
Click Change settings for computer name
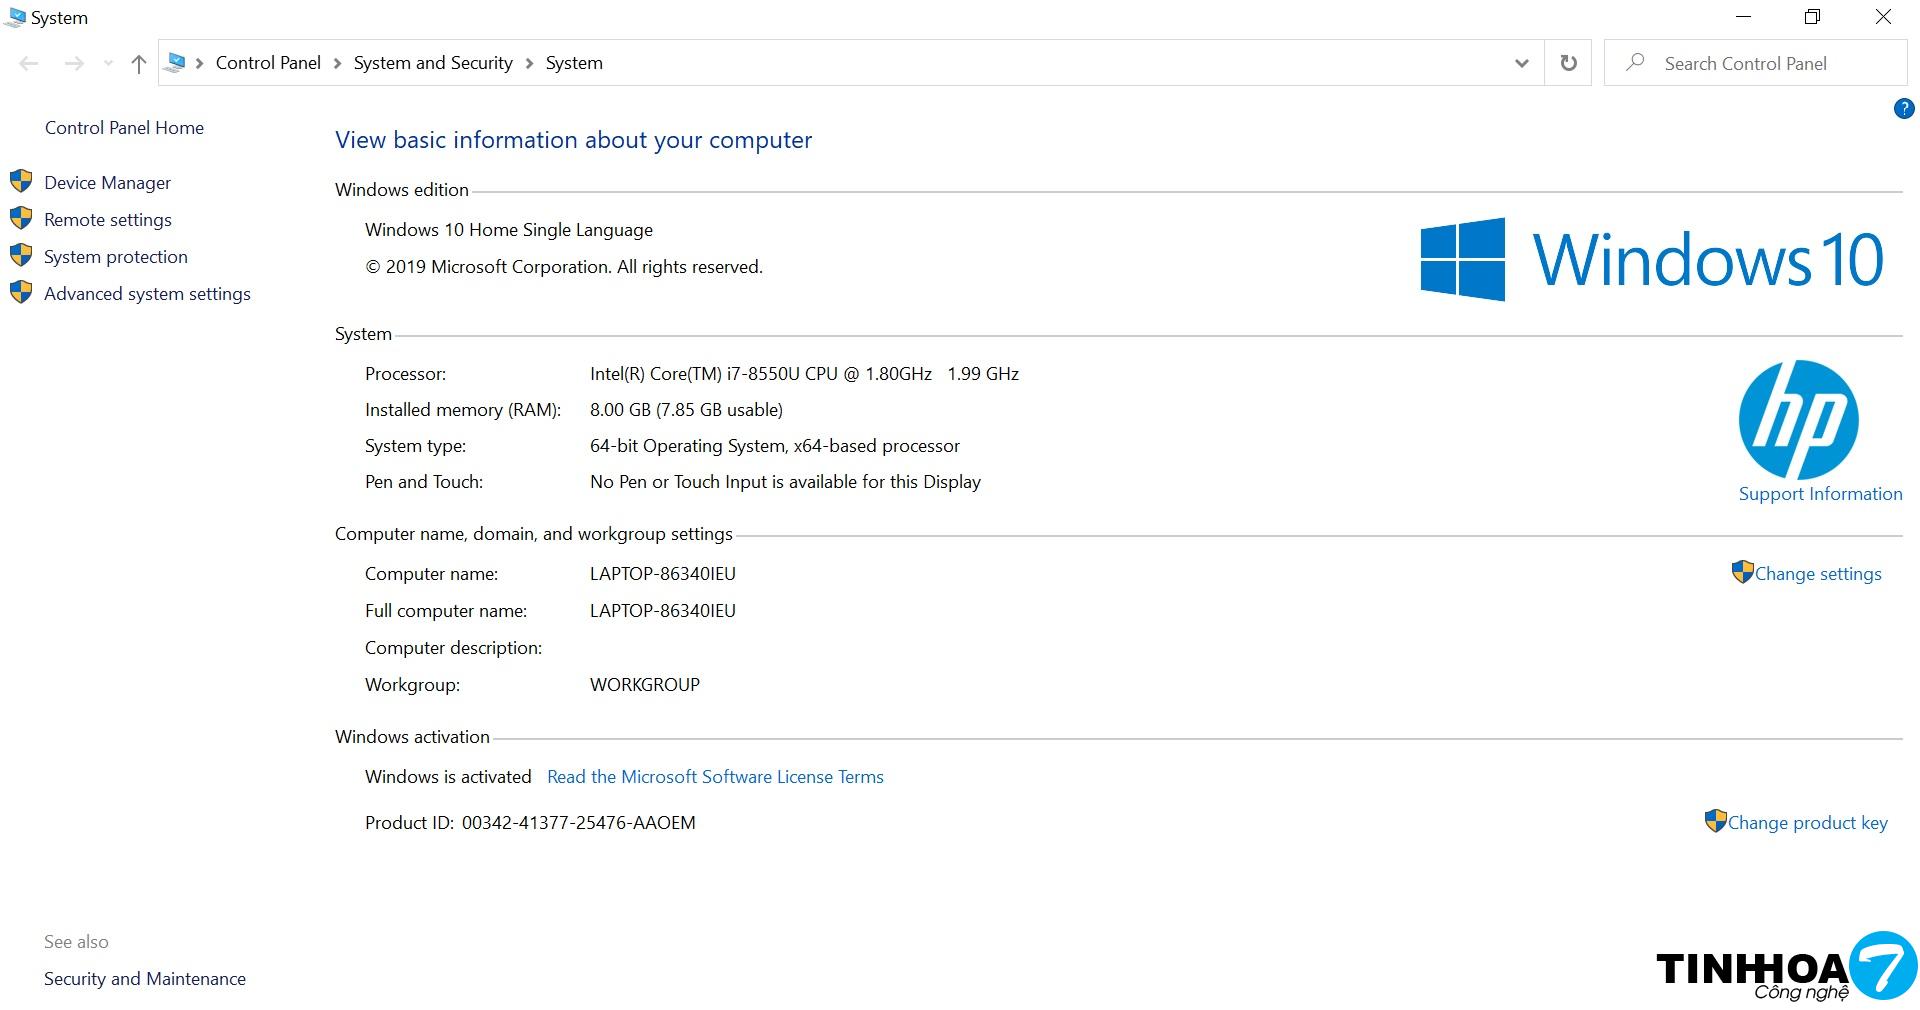1817,574
